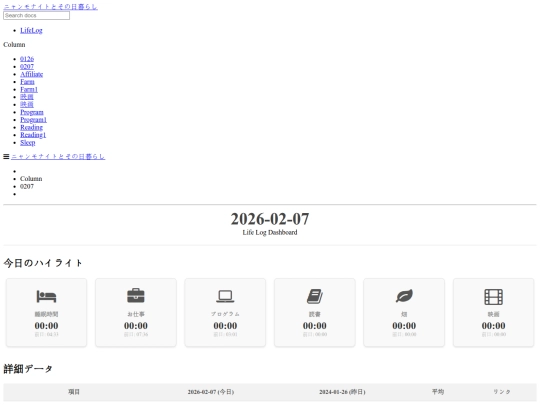Open the 0126 sidebar link

point(27,59)
